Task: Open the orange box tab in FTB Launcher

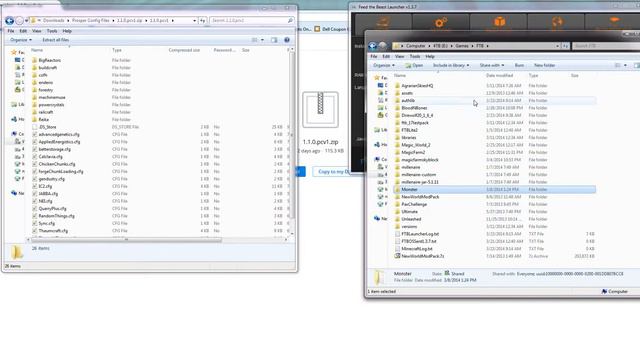Action: [x=499, y=22]
